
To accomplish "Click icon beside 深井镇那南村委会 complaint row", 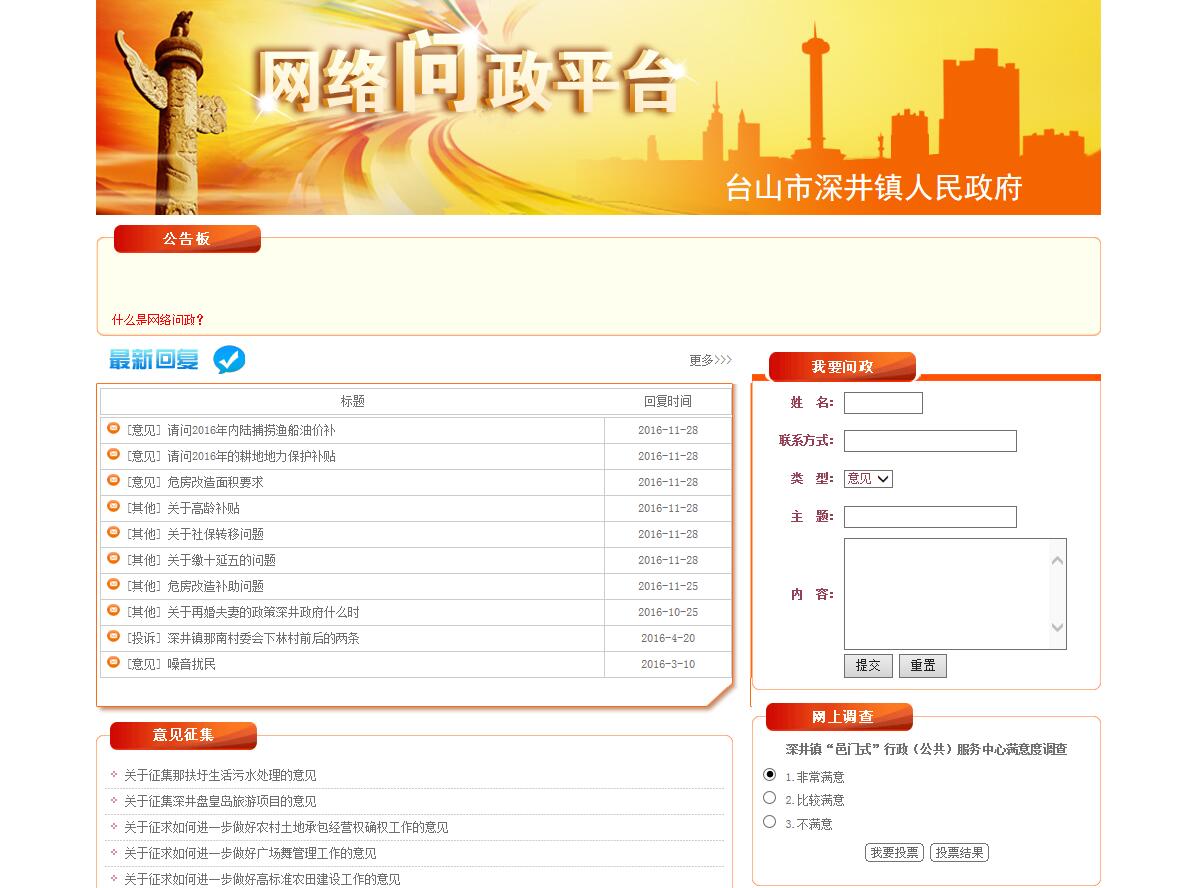I will tap(114, 637).
